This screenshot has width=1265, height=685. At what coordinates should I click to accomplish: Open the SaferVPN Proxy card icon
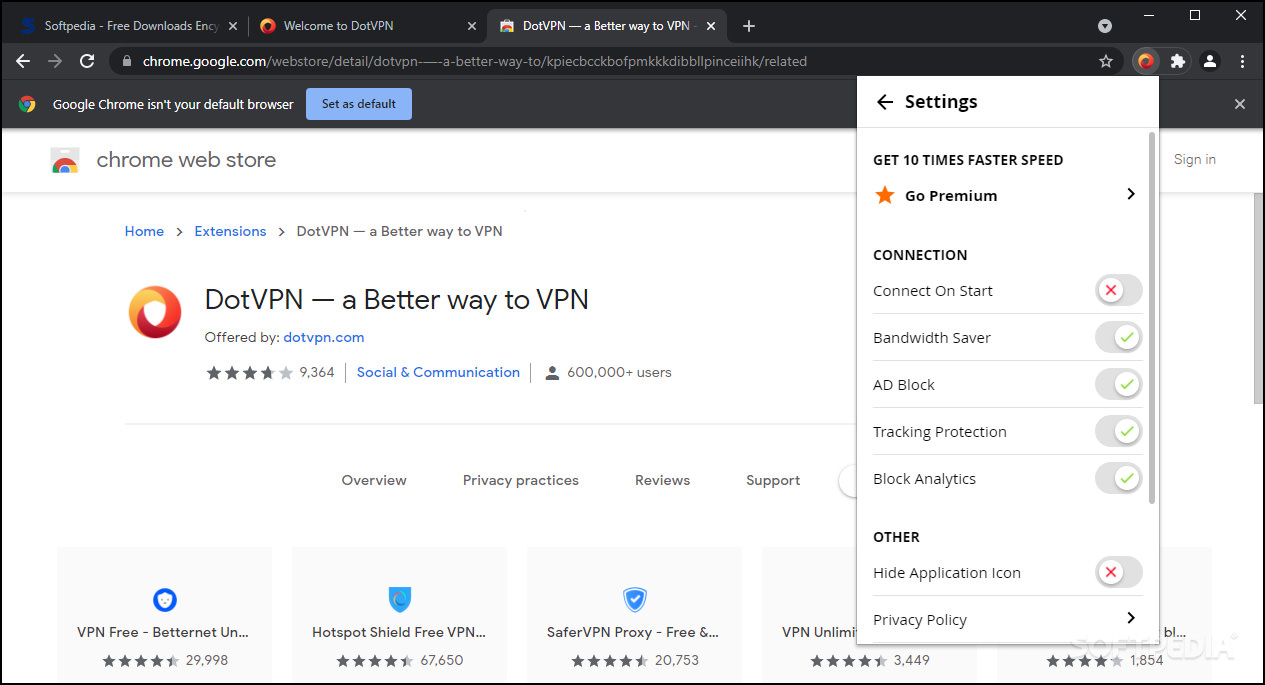pyautogui.click(x=635, y=600)
